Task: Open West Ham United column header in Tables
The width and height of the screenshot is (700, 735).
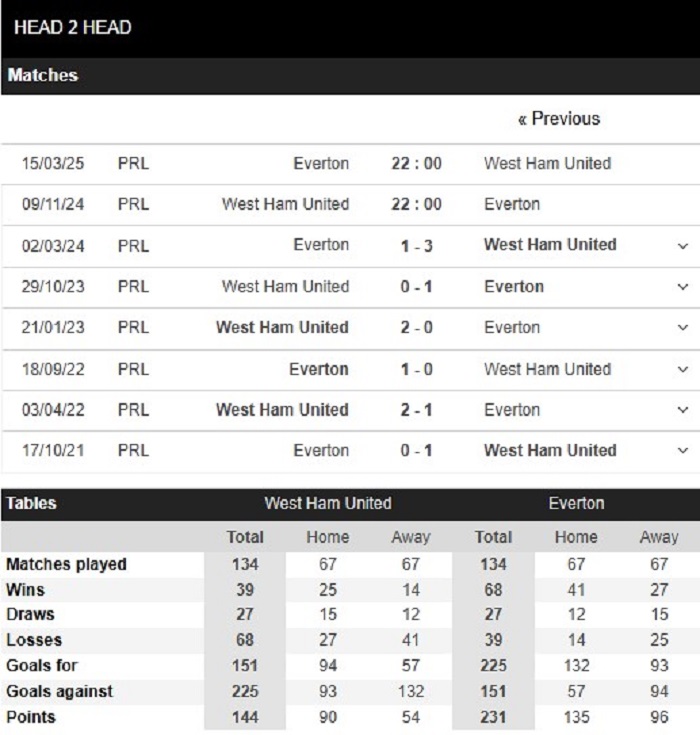Action: click(328, 503)
